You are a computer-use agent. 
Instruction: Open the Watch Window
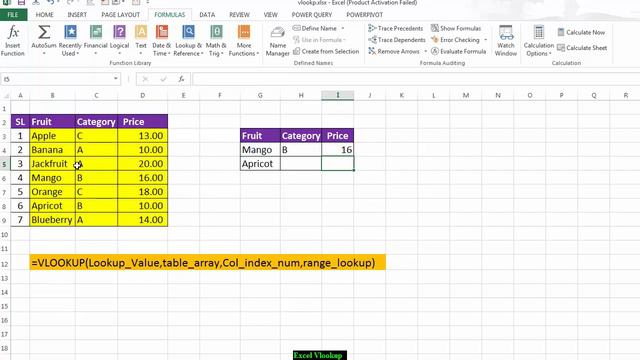coord(506,40)
